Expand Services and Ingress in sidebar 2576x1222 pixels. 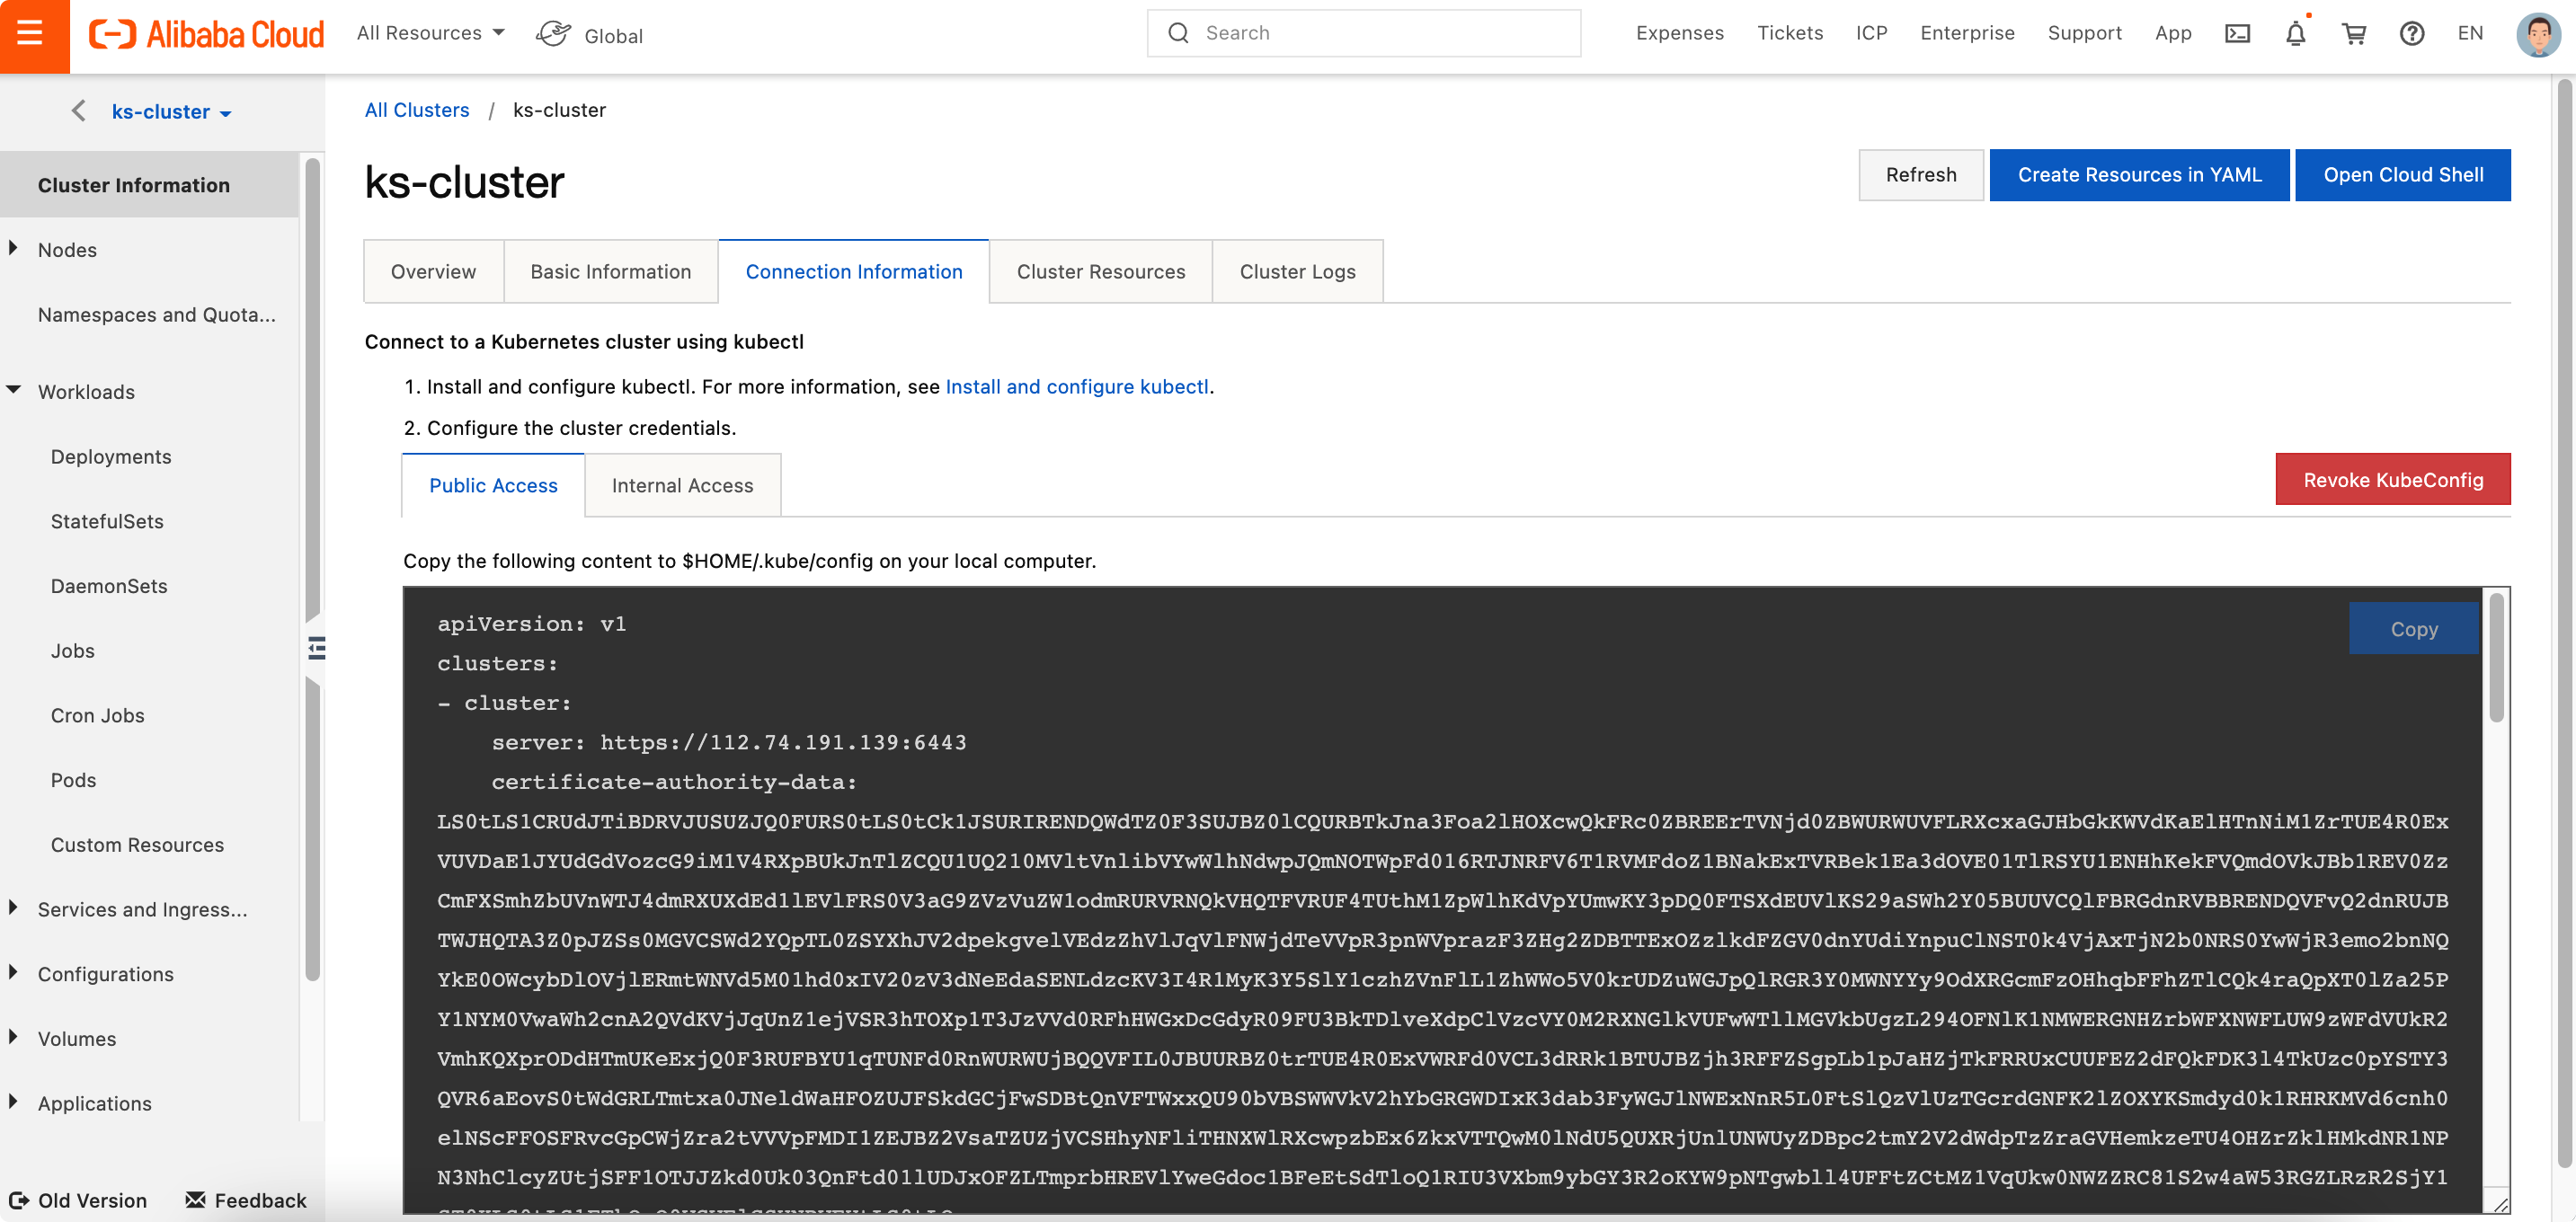pos(142,909)
